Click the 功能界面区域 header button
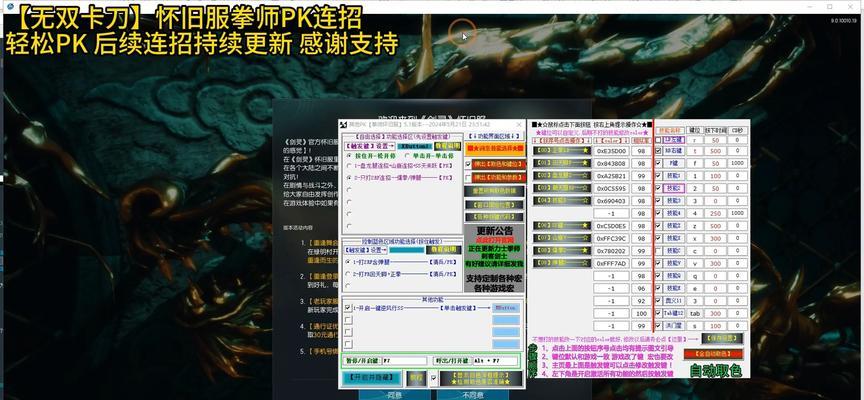Image resolution: width=864 pixels, height=400 pixels. coord(494,136)
